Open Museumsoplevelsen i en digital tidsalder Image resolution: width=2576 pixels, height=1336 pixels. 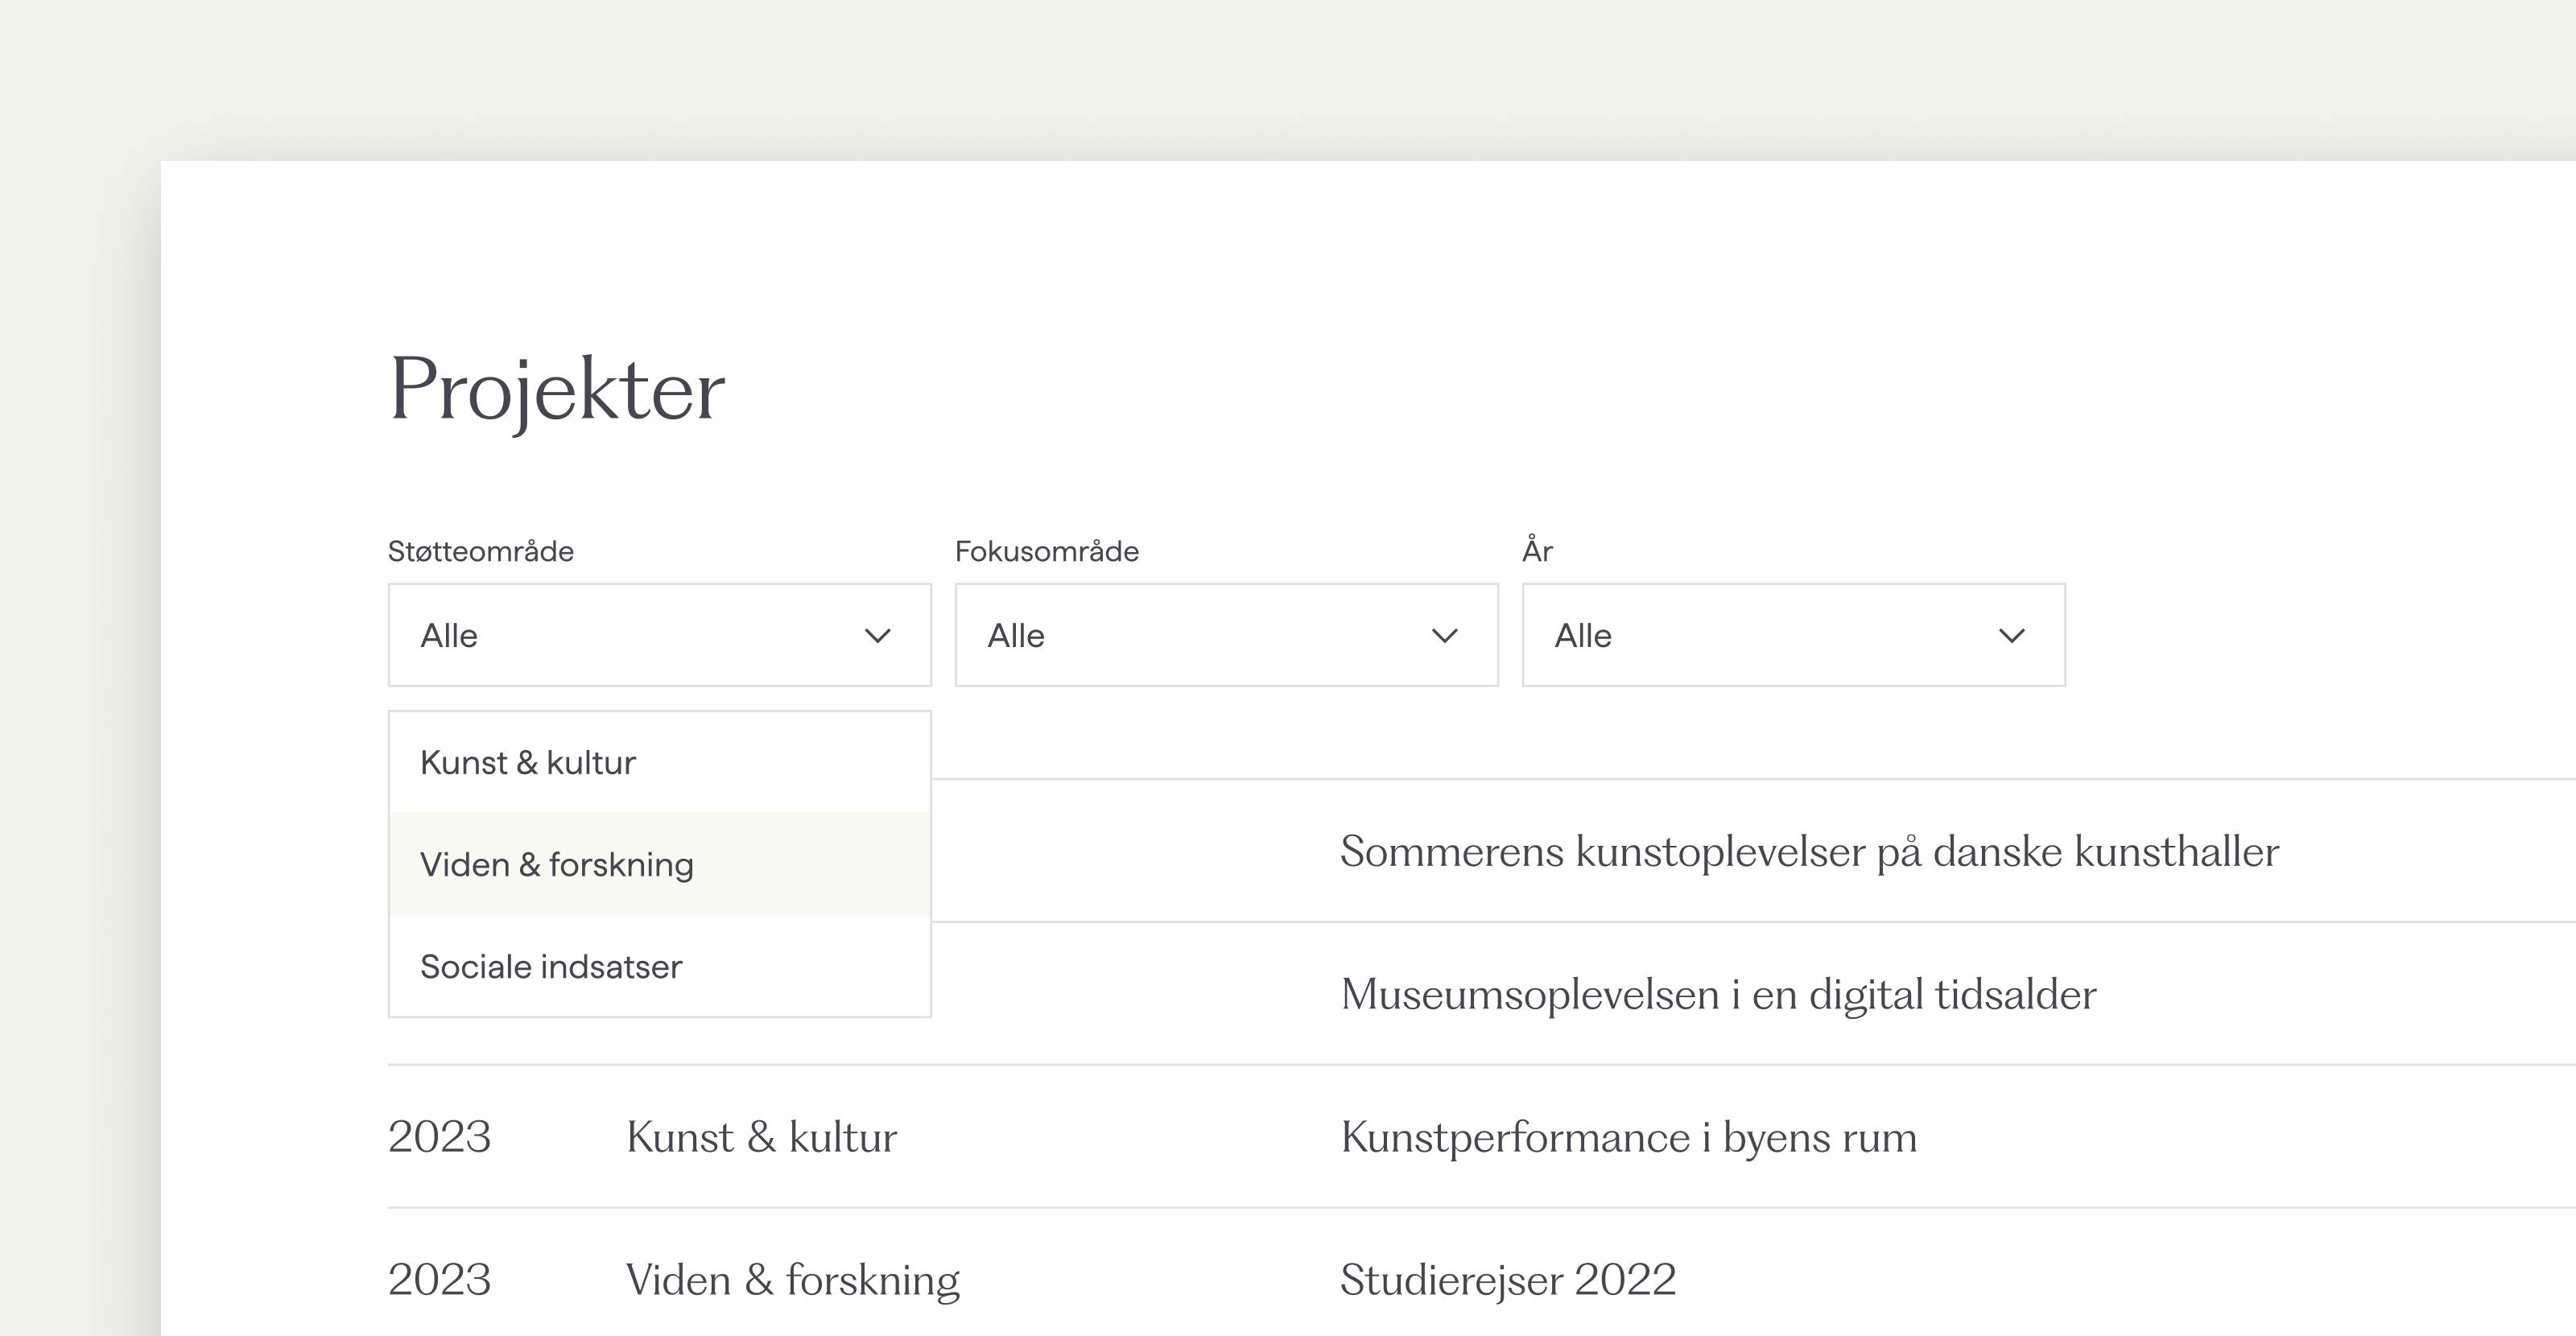[1718, 995]
